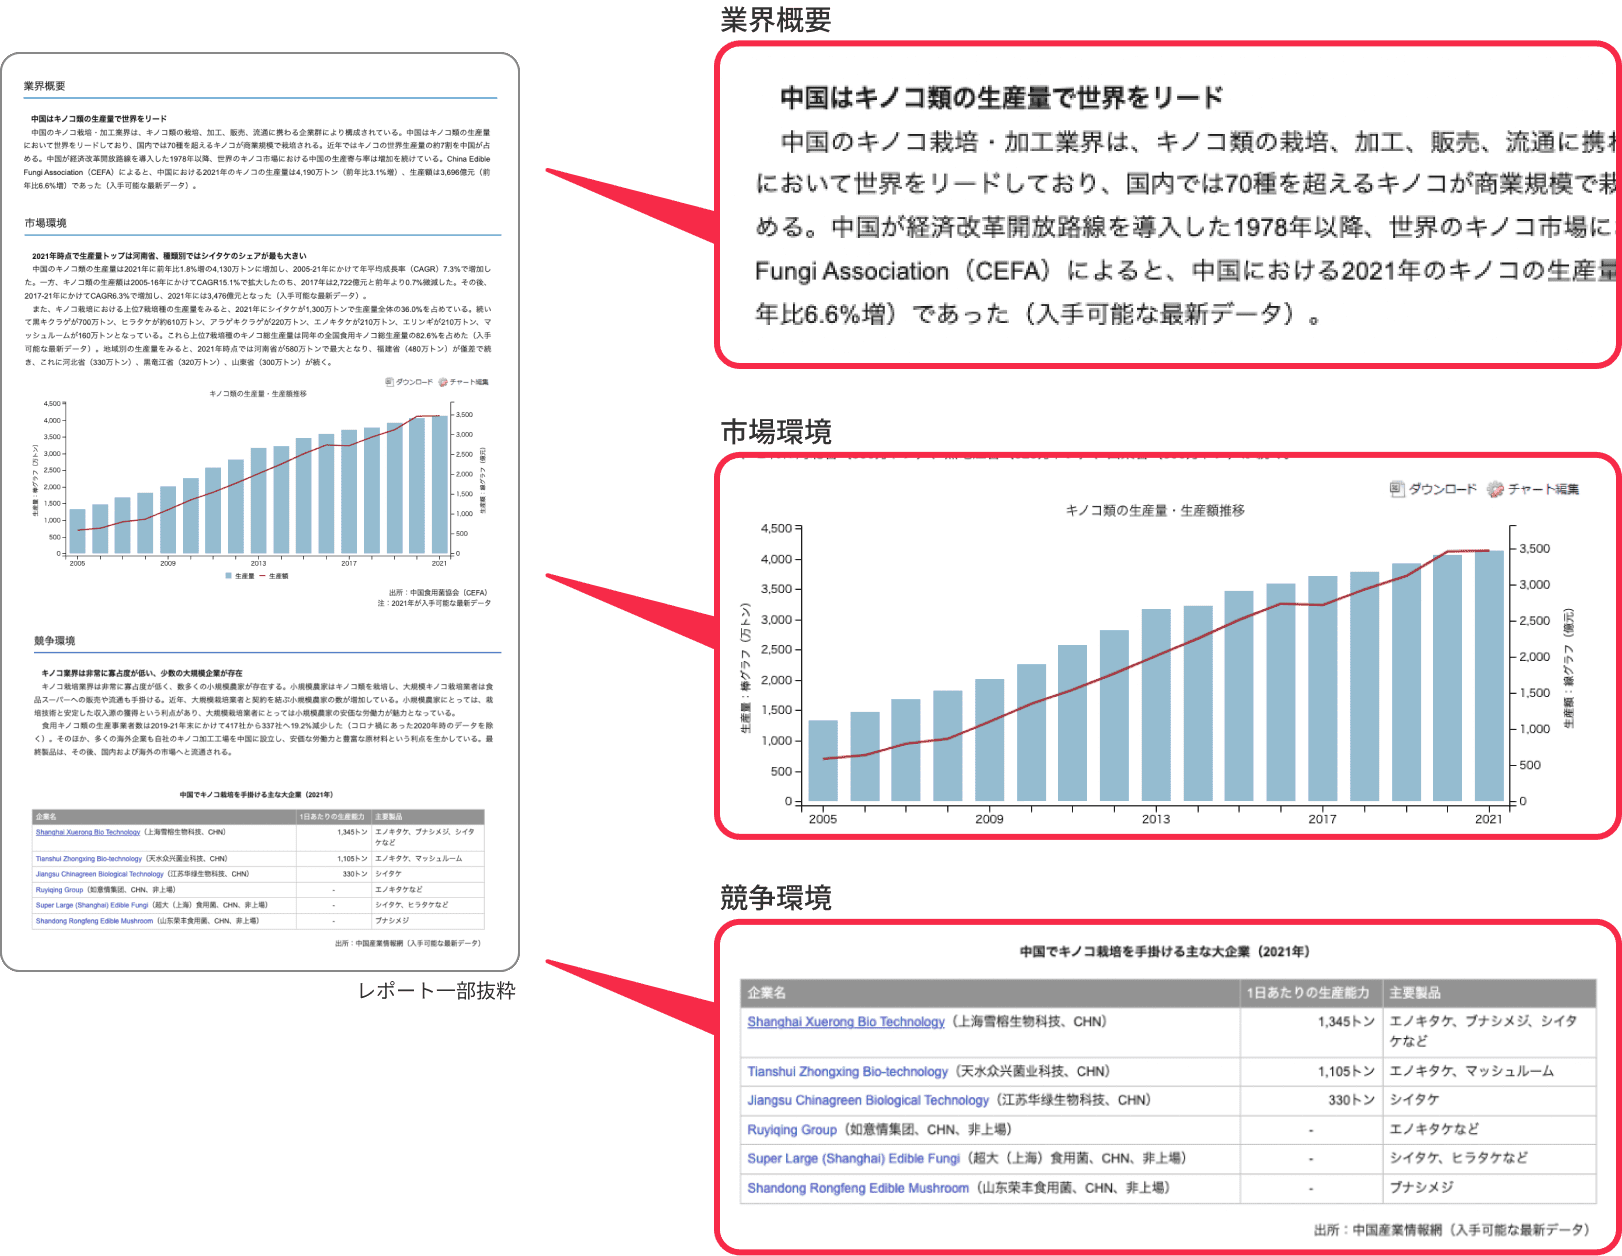Click the チャート編集 gear icon in the enlarged chart panel
The image size is (1622, 1256).
click(x=1495, y=489)
